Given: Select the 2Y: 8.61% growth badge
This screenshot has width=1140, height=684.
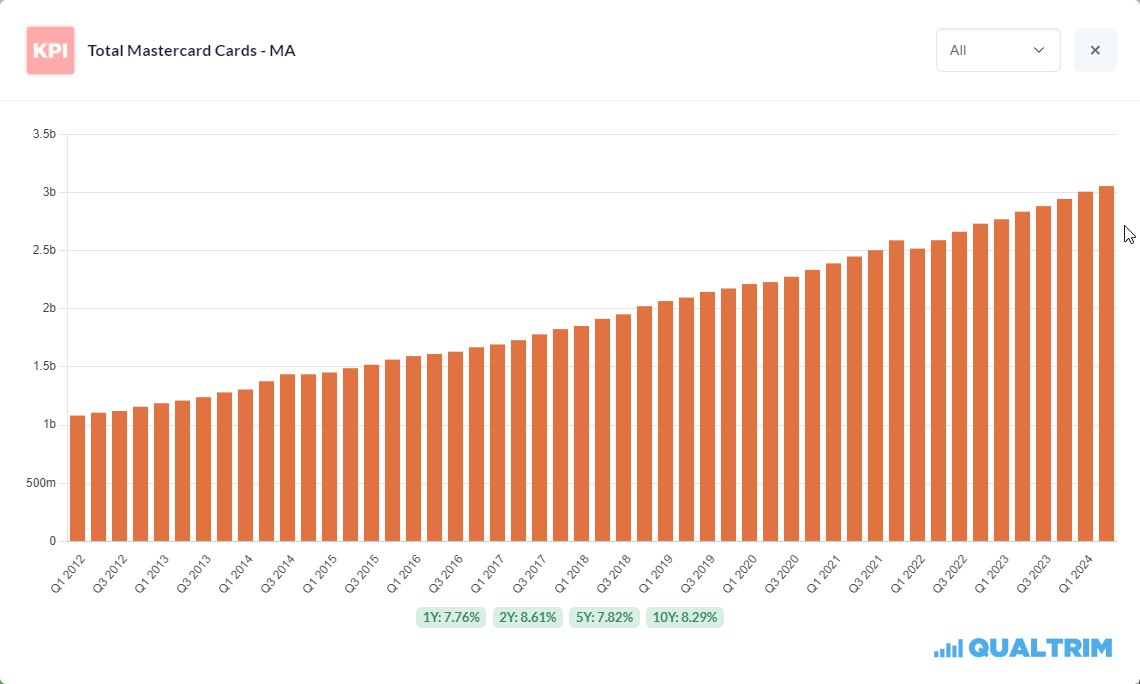Looking at the screenshot, I should [x=528, y=617].
